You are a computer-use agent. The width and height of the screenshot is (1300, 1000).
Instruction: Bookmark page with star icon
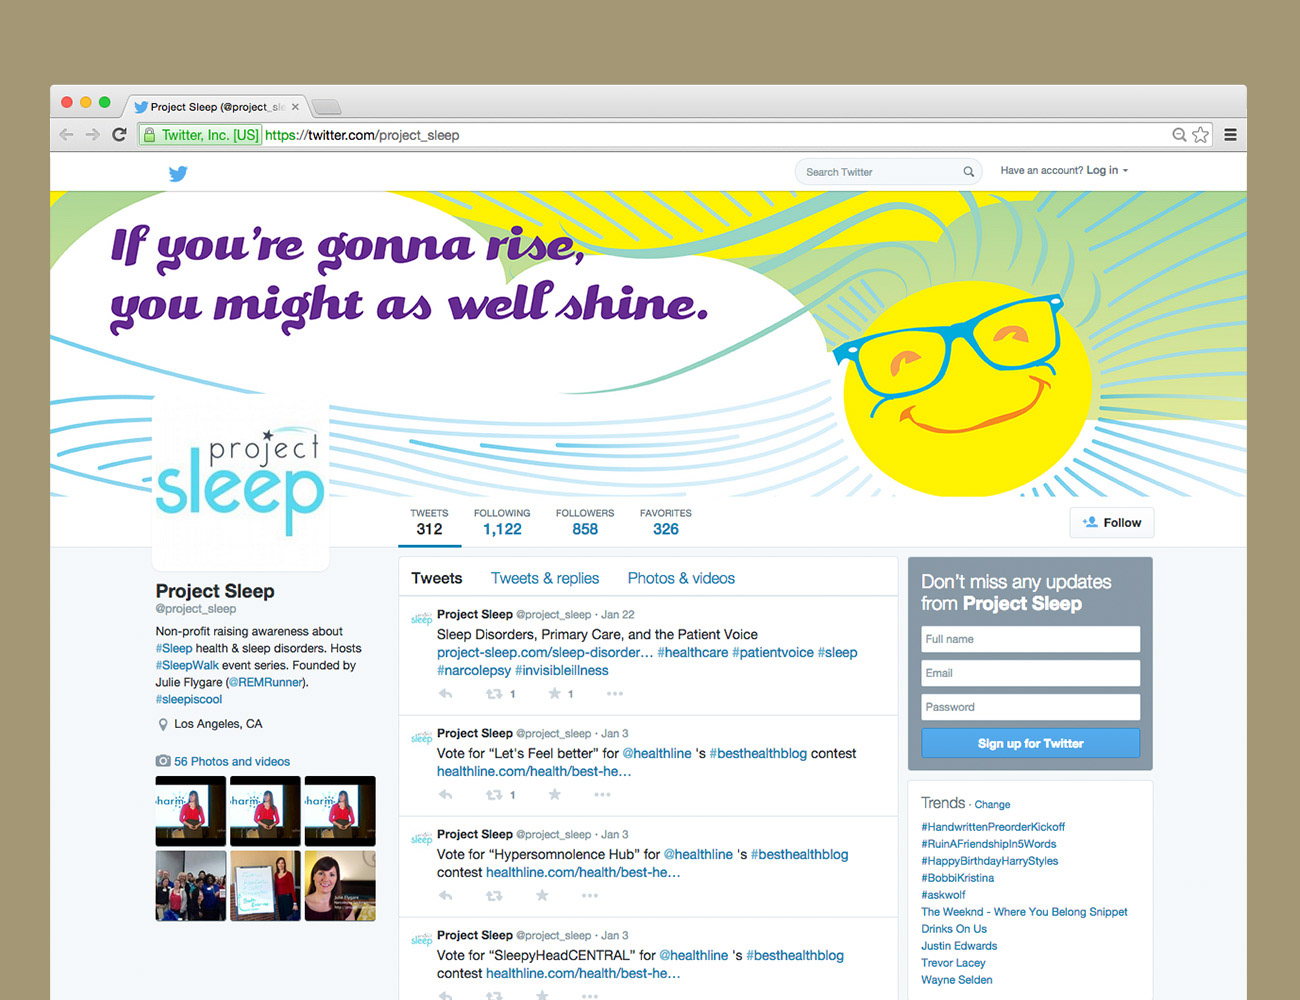[1201, 135]
